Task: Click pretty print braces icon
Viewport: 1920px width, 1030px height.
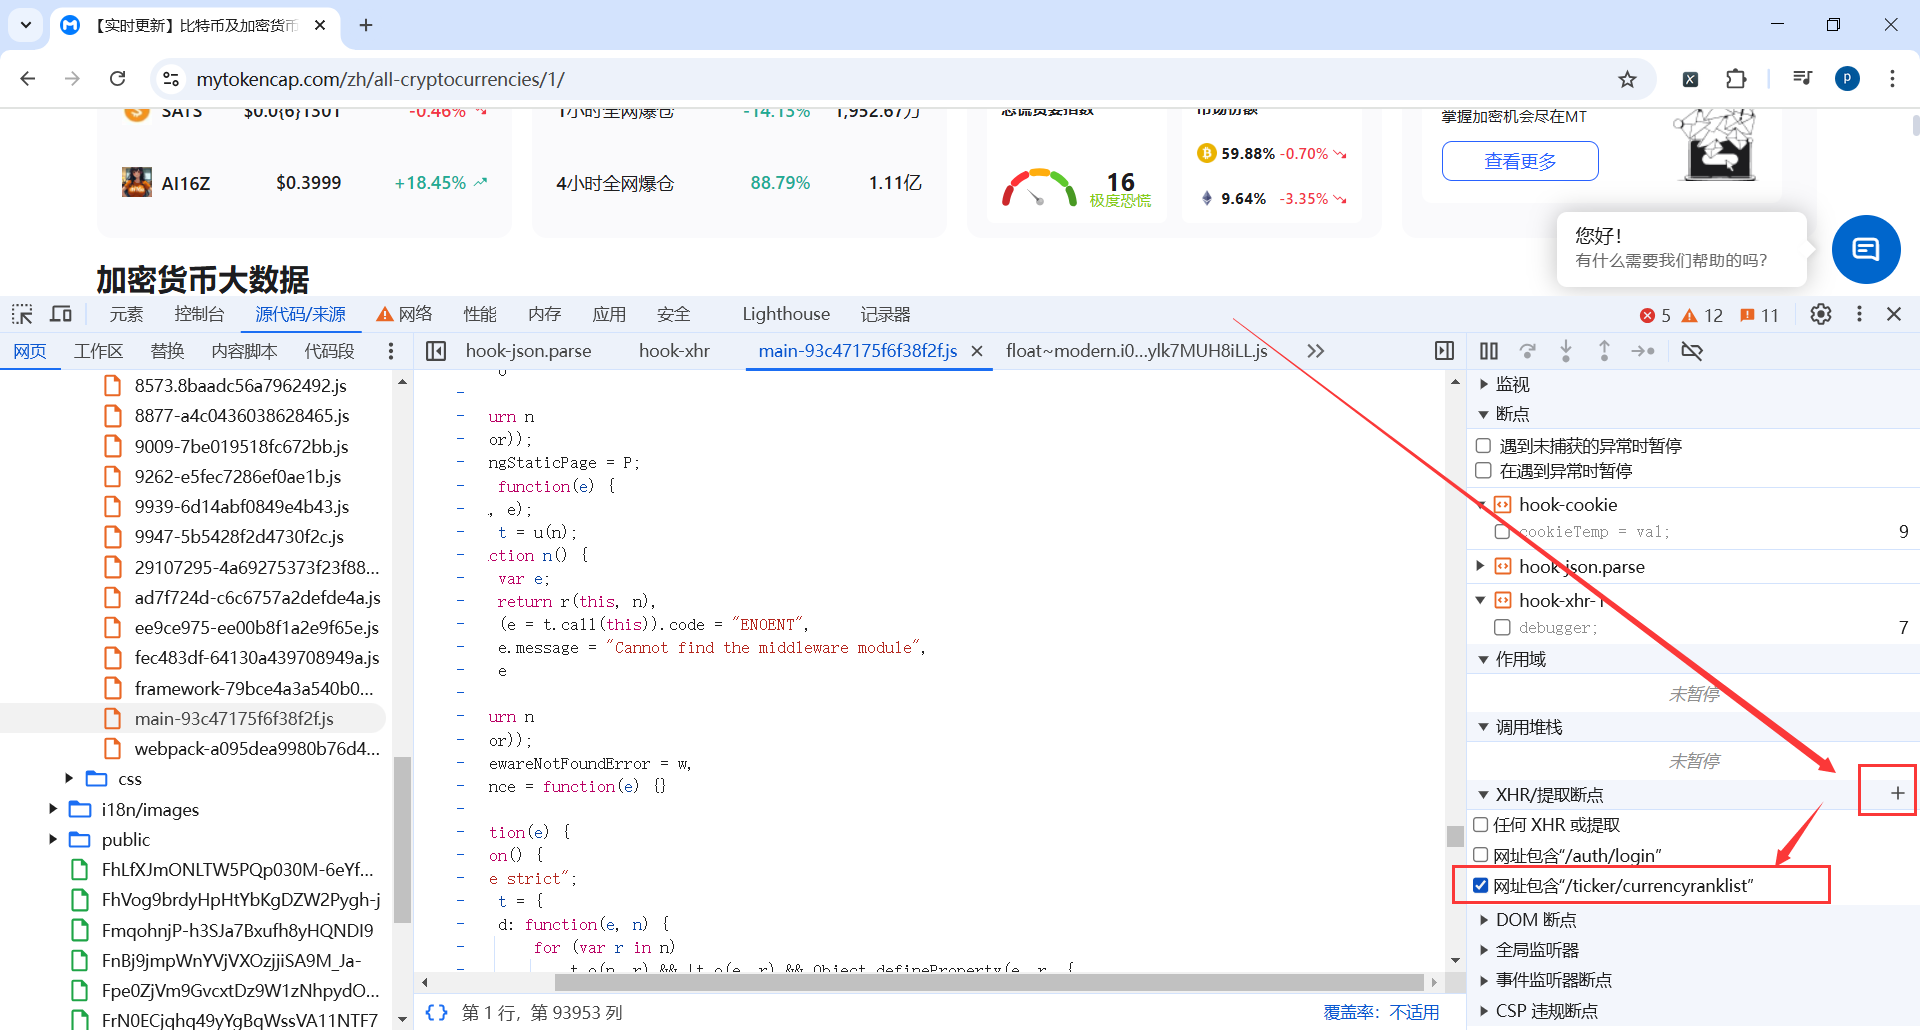Action: coord(436,1012)
